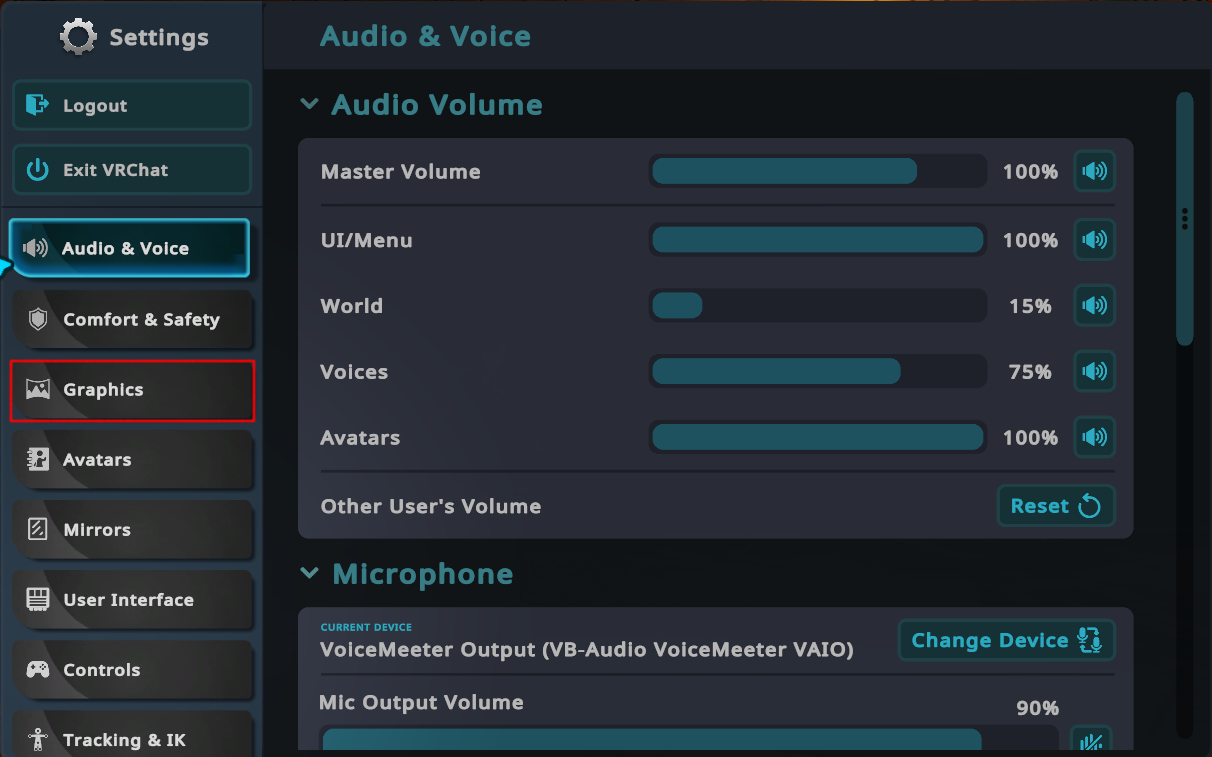Click the Settings gear icon

(78, 38)
